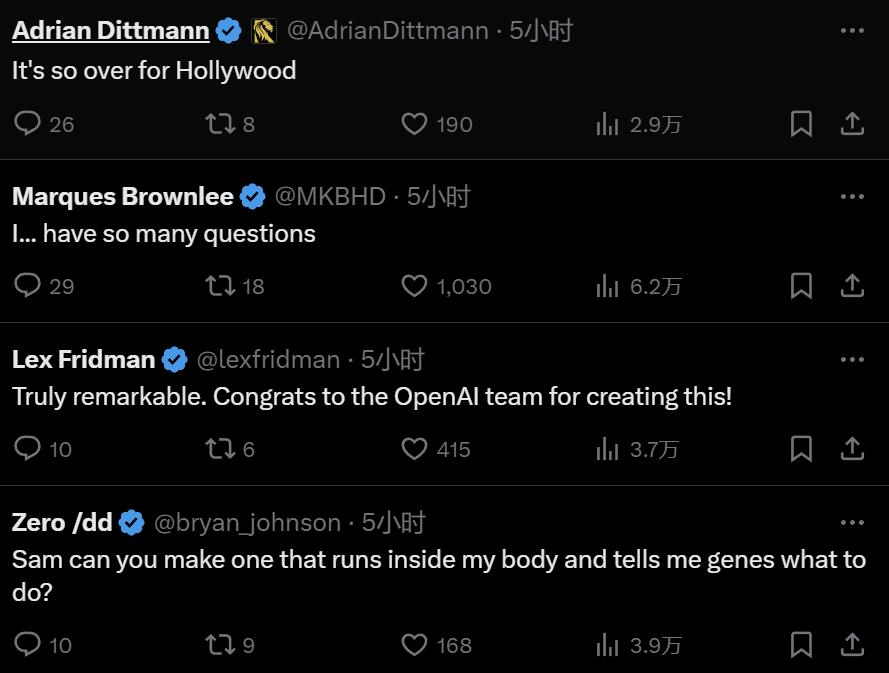Retweet Marques Brownlee's "so many questions" tweet
Viewport: 889px width, 673px height.
tap(219, 286)
